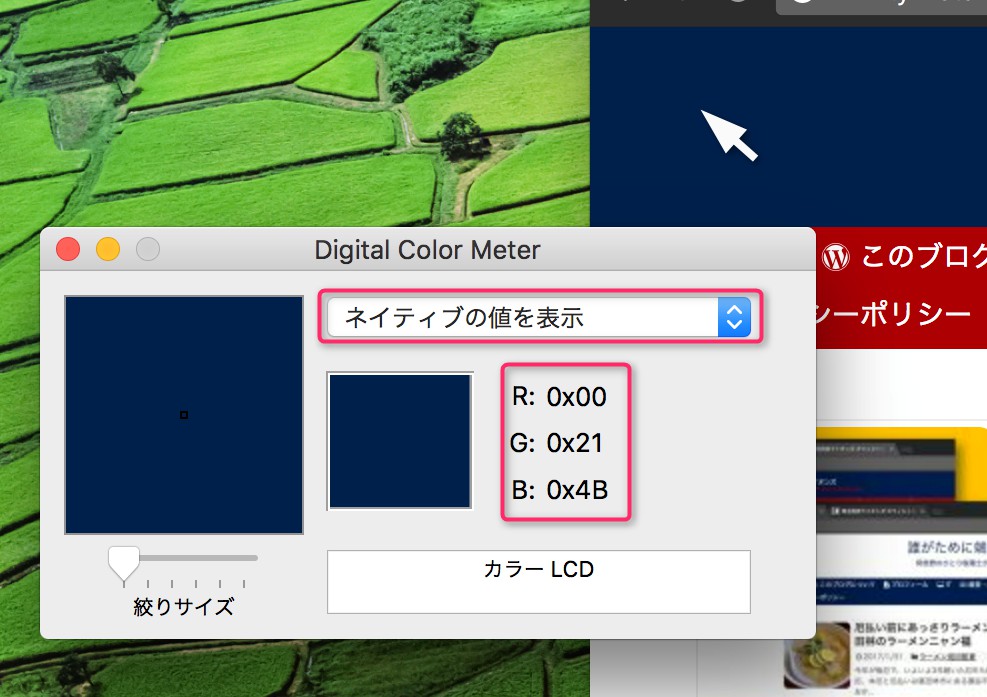Click the このブログ header link
987x697 pixels.
[x=922, y=257]
